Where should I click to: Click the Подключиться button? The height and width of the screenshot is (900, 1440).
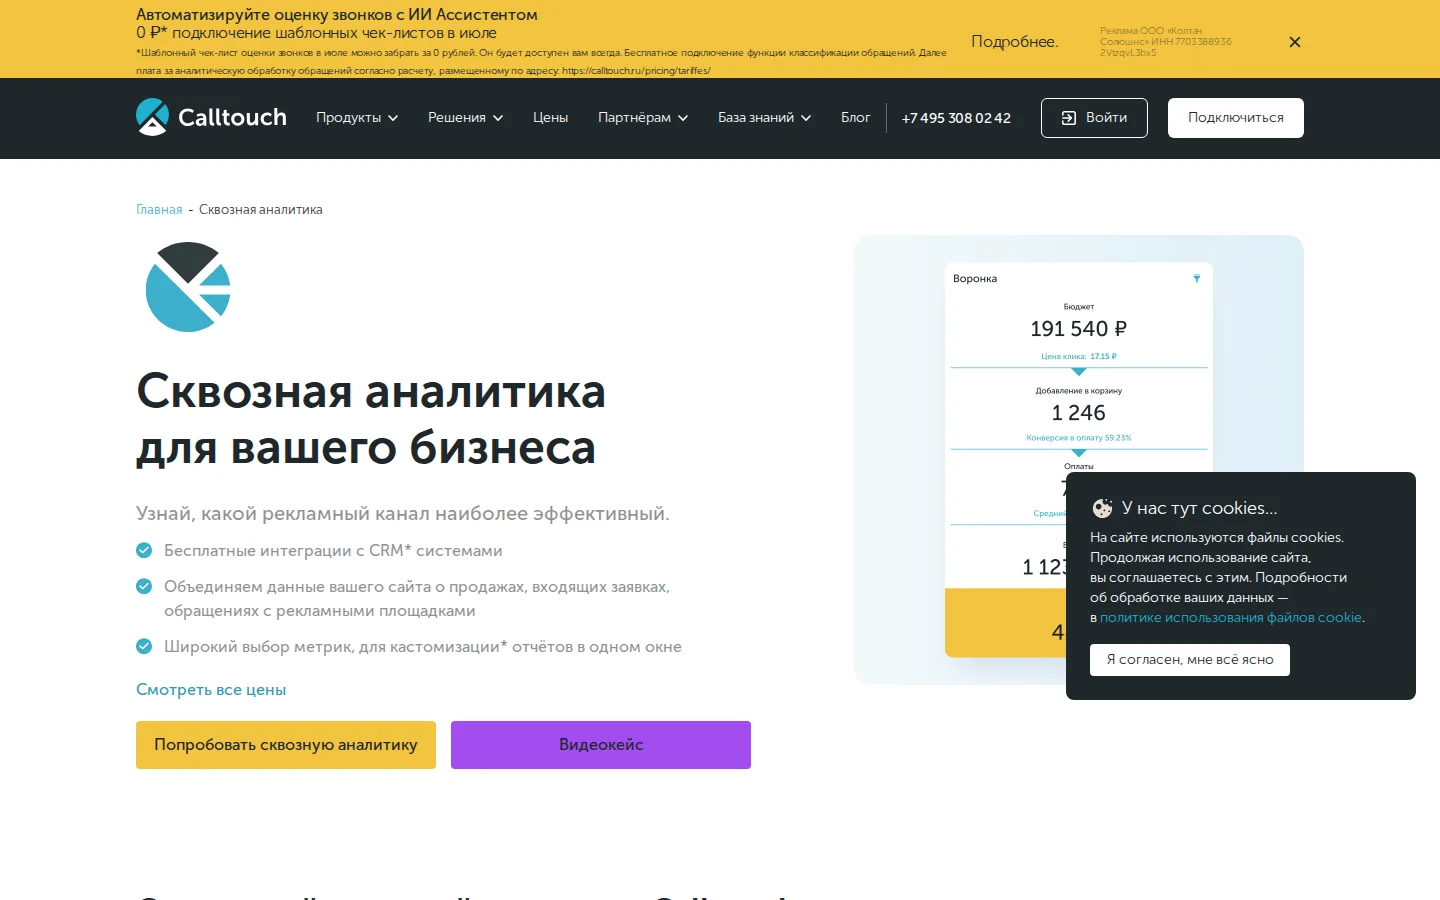(1236, 118)
